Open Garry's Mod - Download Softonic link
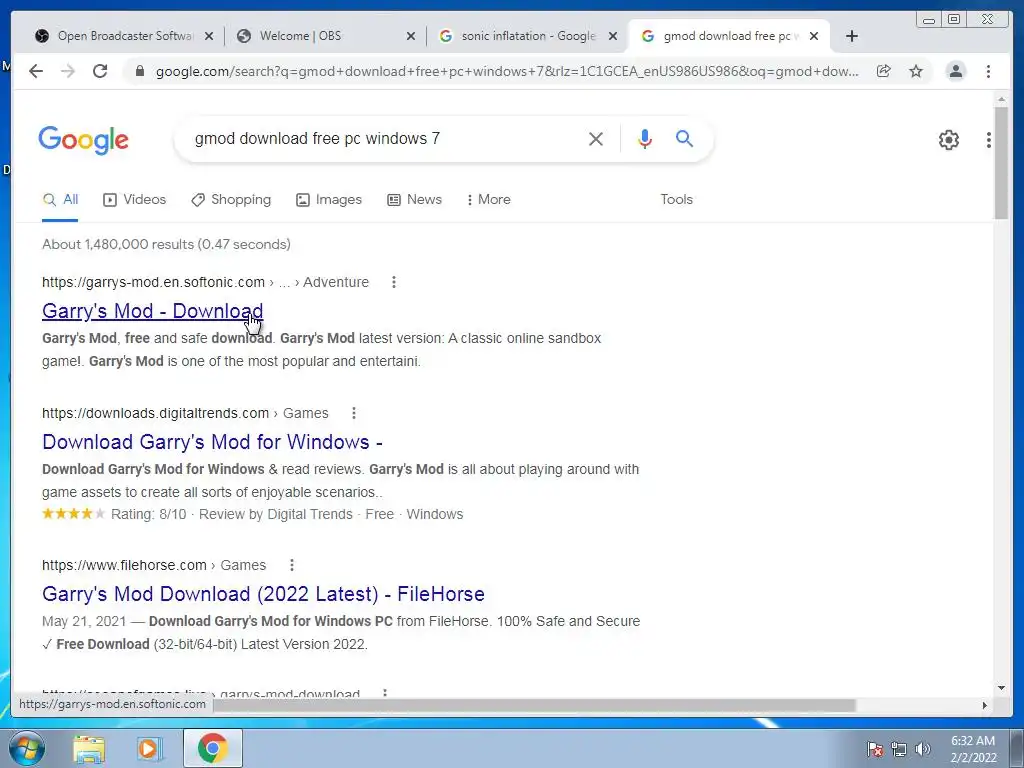 pyautogui.click(x=153, y=311)
